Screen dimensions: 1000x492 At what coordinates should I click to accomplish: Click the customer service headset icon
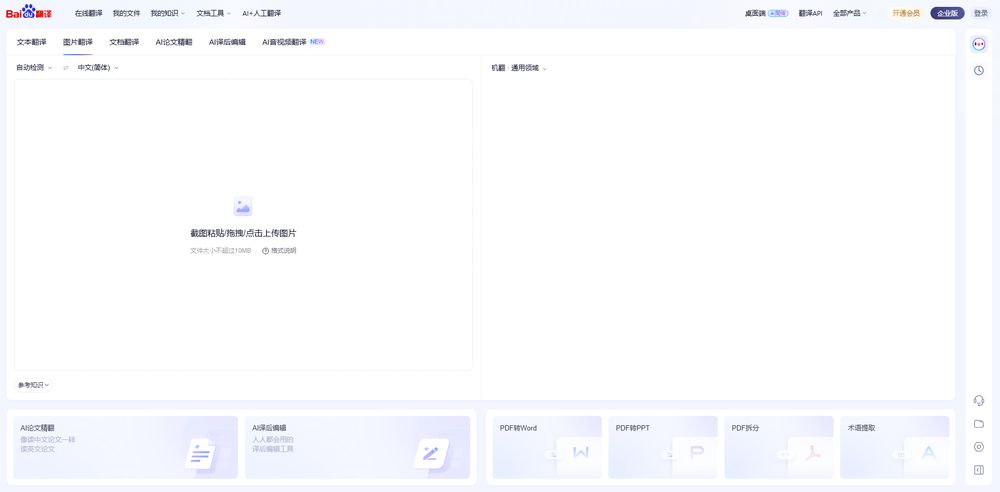click(x=979, y=400)
